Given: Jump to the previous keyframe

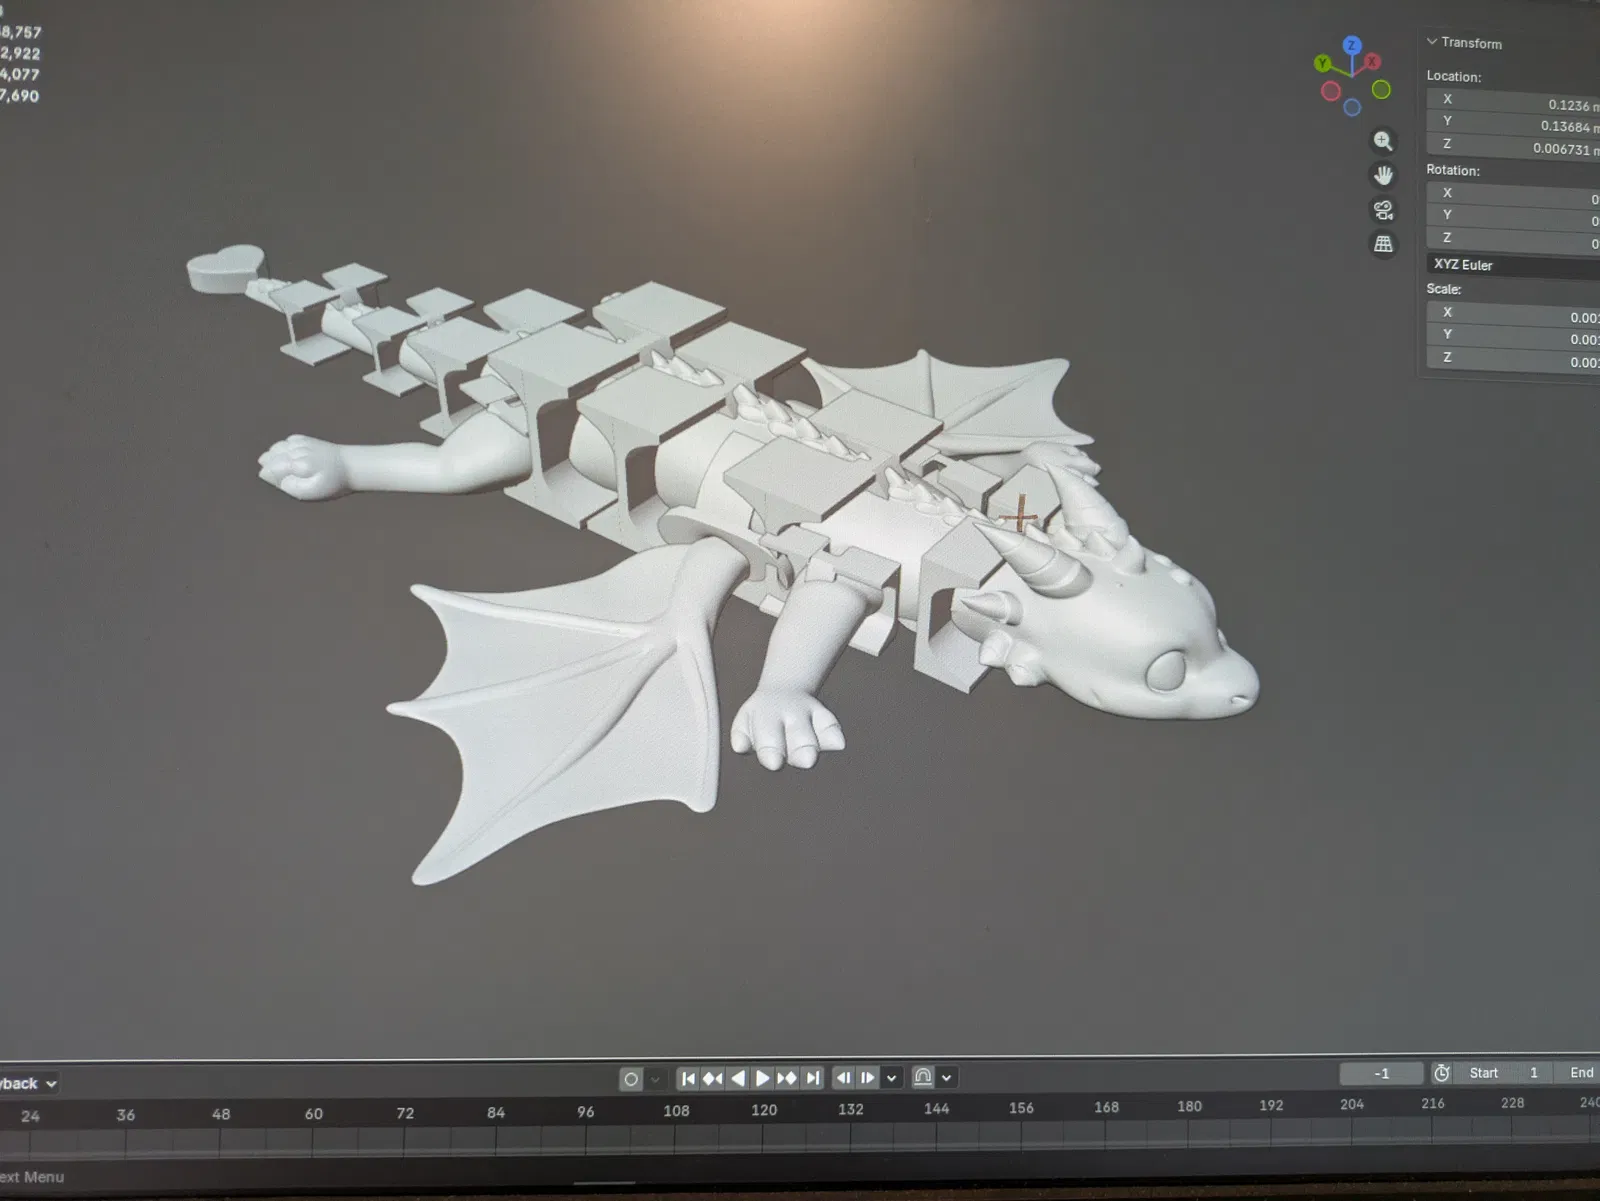Looking at the screenshot, I should [x=713, y=1078].
